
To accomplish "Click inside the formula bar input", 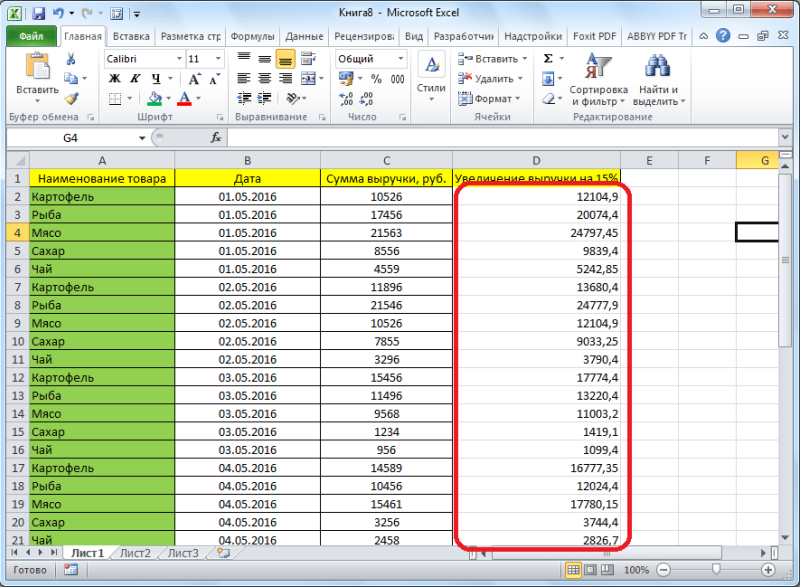I will point(503,138).
